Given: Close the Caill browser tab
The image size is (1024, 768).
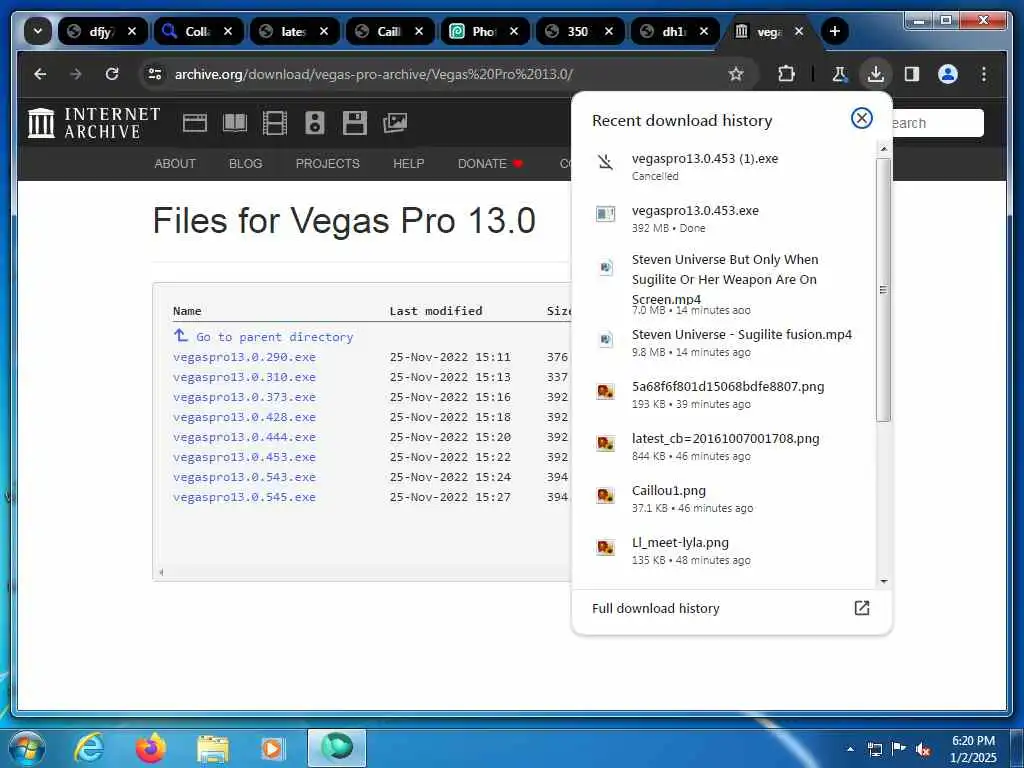Looking at the screenshot, I should pyautogui.click(x=419, y=31).
